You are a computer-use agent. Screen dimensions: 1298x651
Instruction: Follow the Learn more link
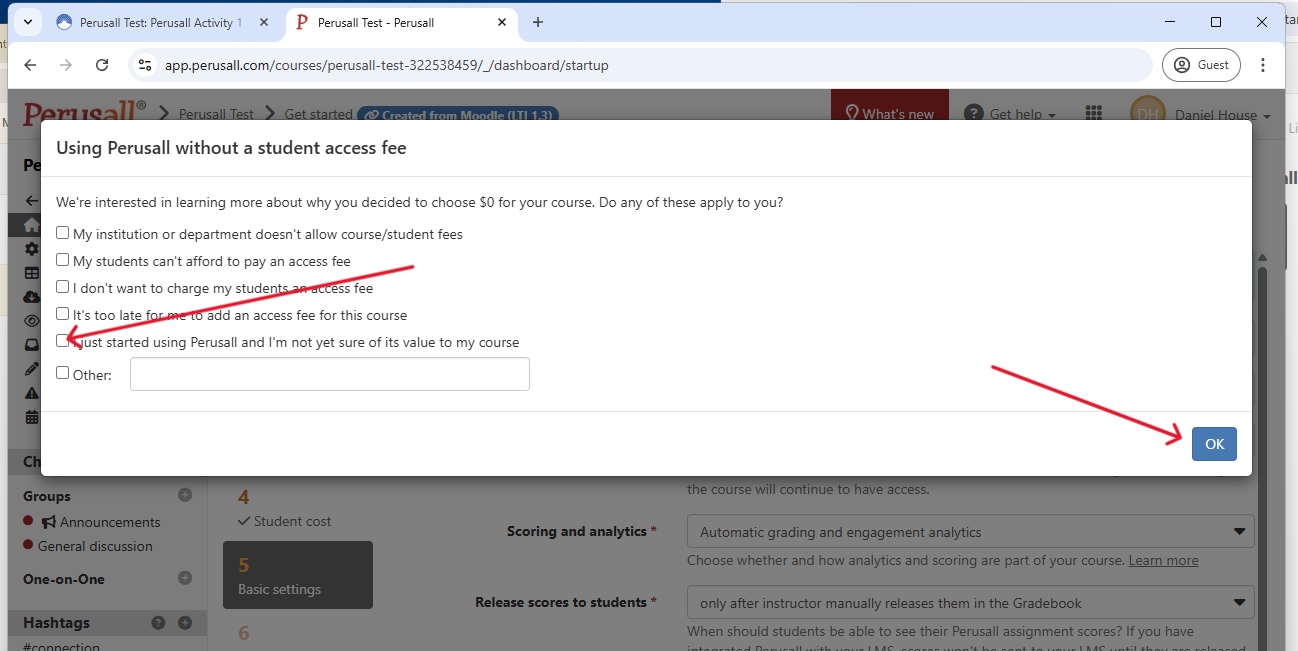coord(1163,560)
